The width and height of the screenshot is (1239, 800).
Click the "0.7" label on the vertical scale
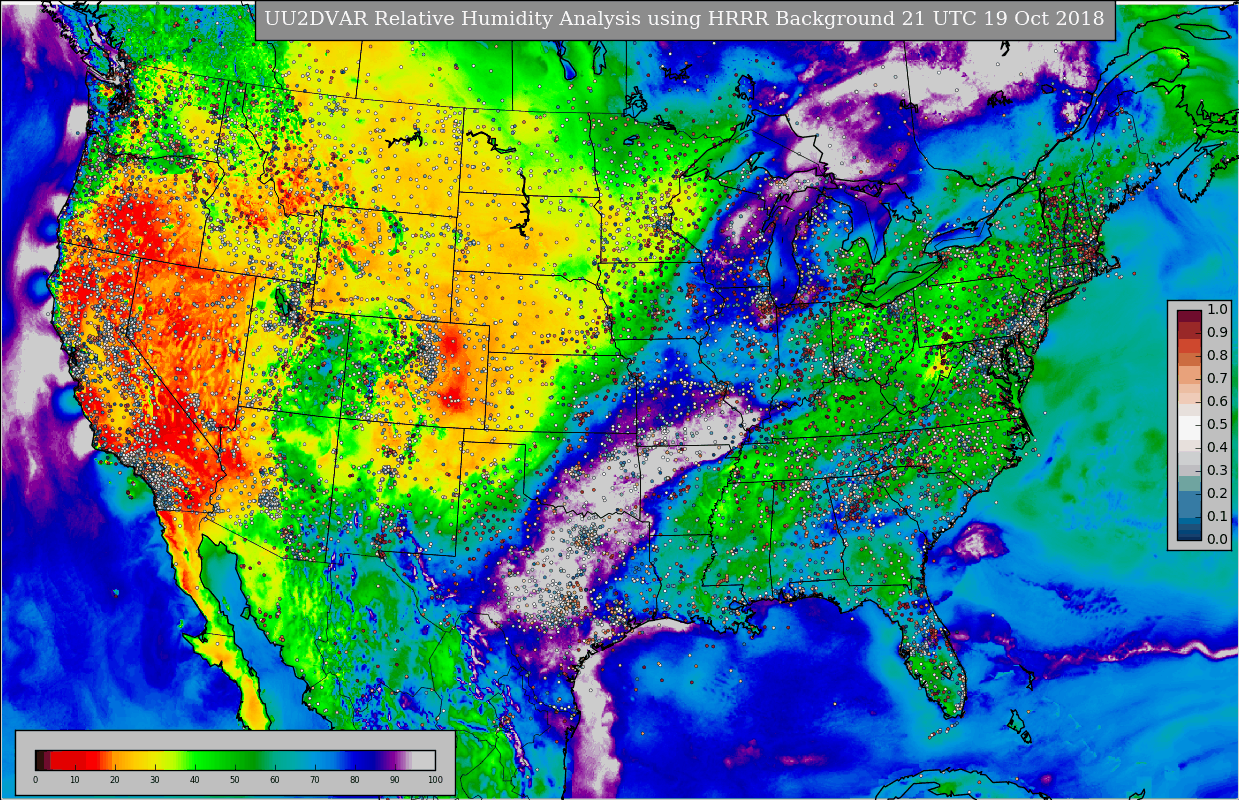pyautogui.click(x=1217, y=378)
